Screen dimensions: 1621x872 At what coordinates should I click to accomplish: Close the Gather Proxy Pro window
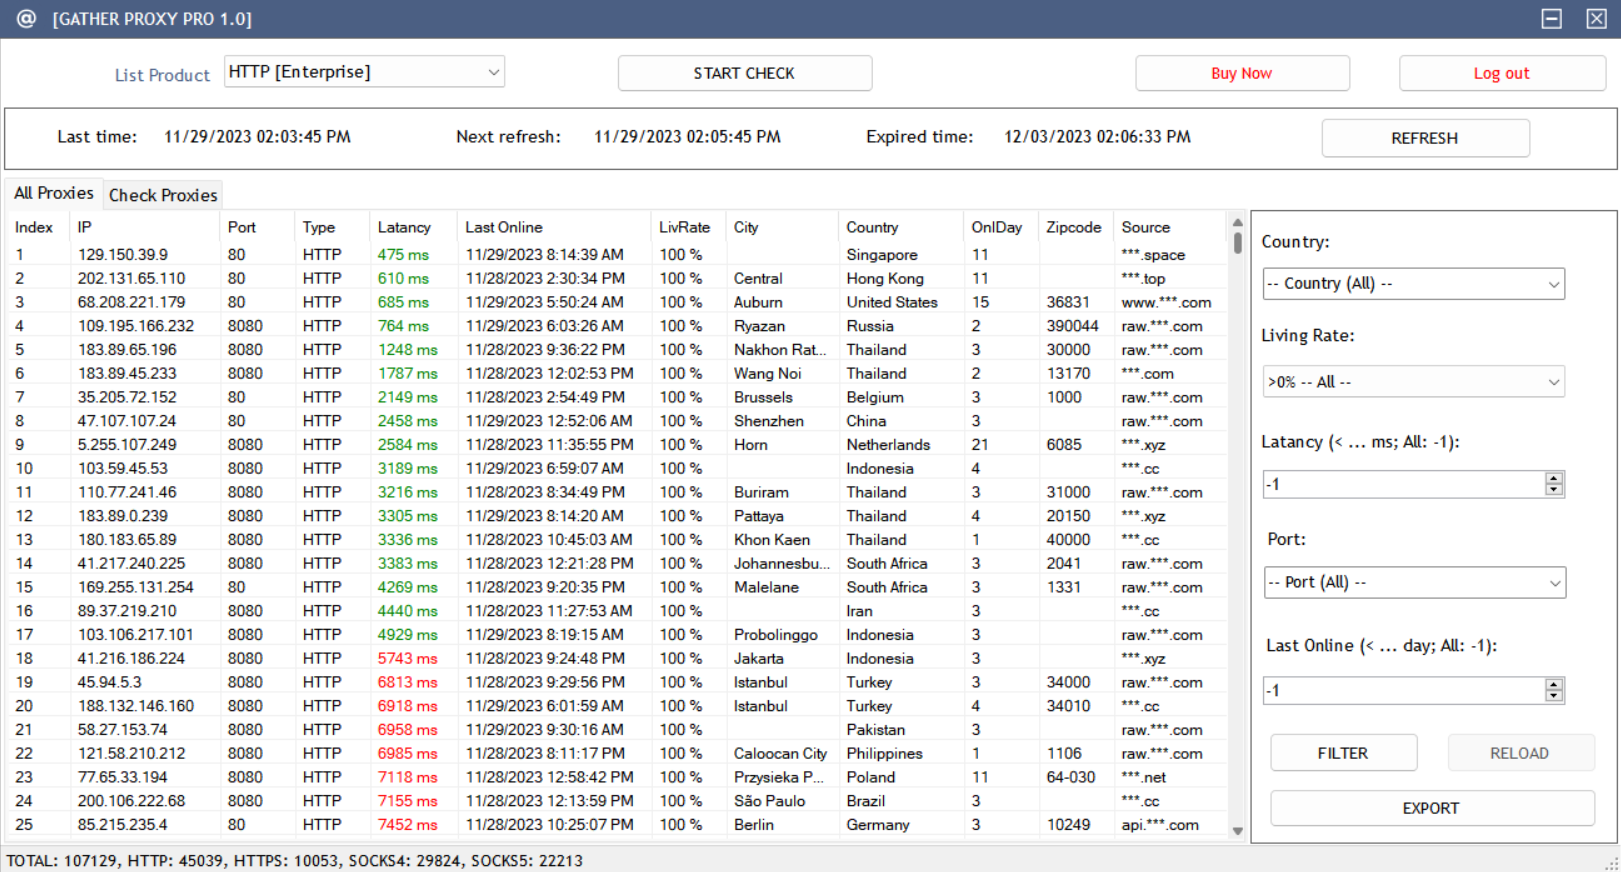tap(1596, 19)
